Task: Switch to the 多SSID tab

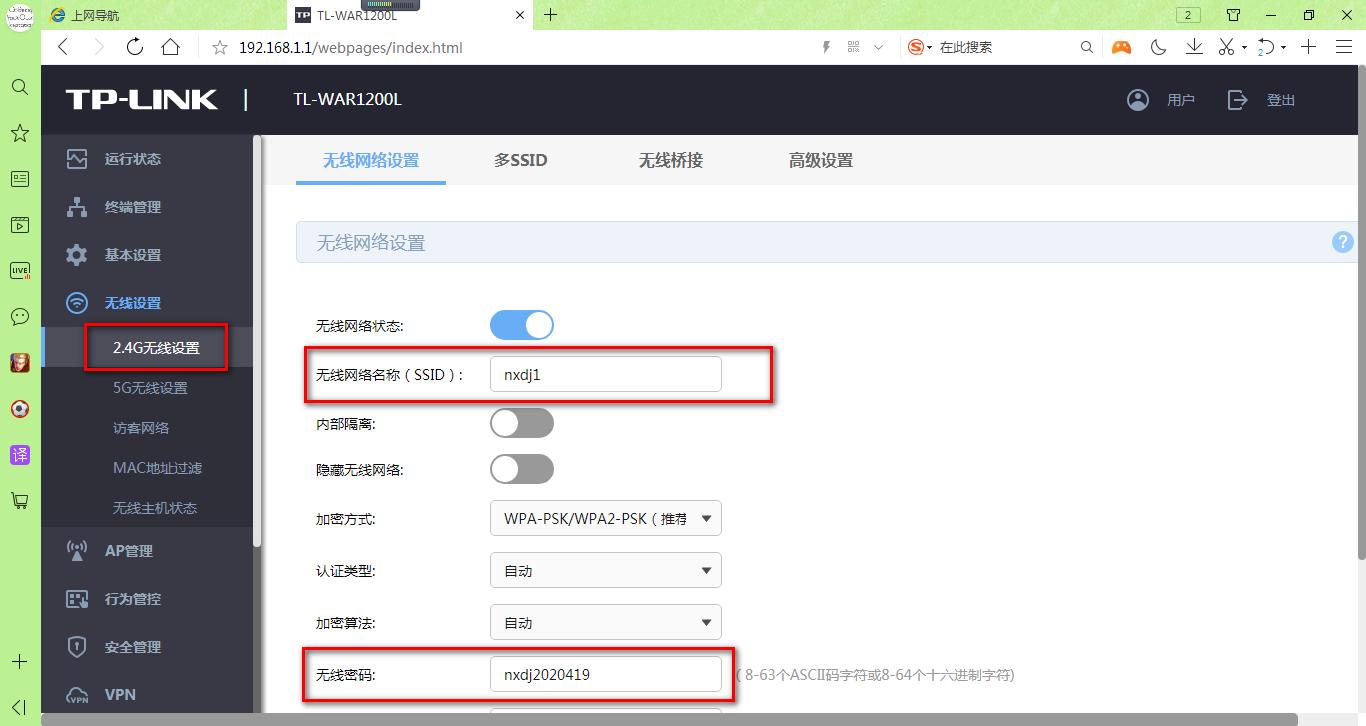Action: [520, 160]
